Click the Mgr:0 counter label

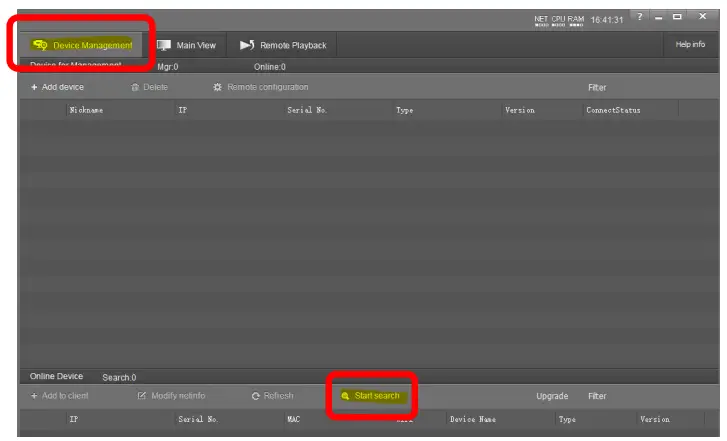pyautogui.click(x=168, y=67)
